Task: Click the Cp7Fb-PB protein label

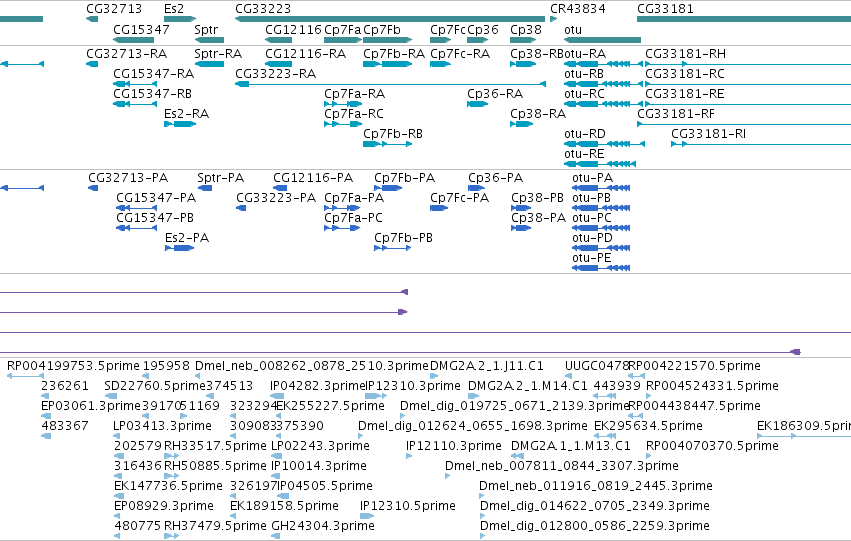Action: coord(403,238)
